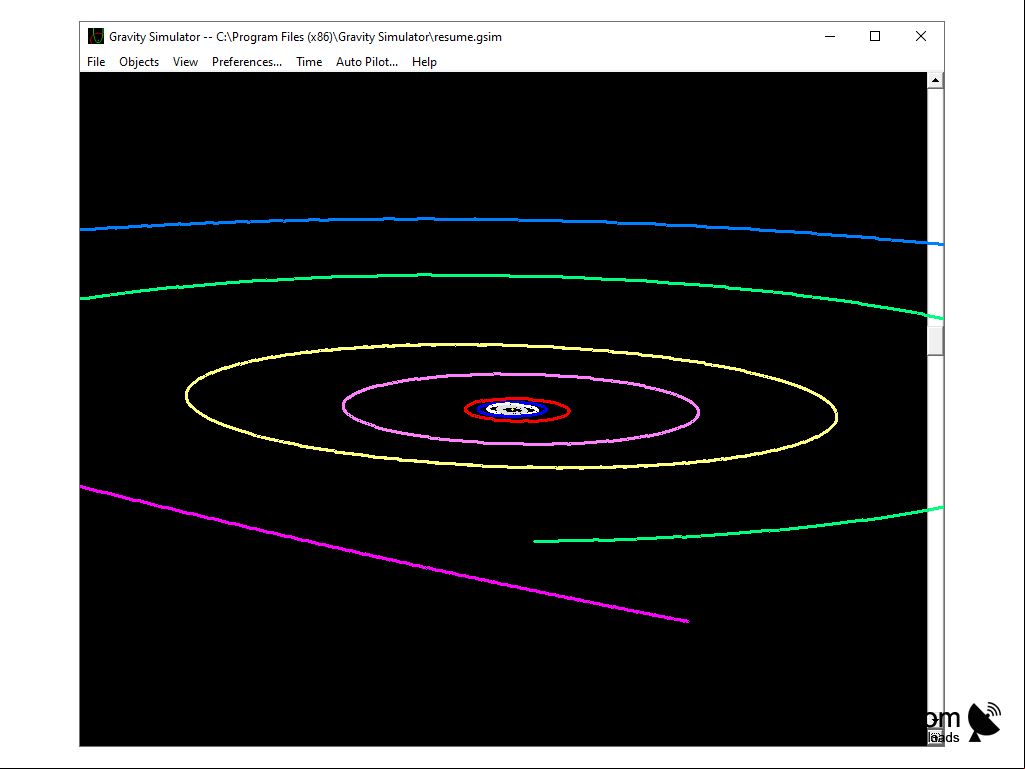Open the Help menu
Viewport: 1025px width, 769px height.
click(424, 62)
